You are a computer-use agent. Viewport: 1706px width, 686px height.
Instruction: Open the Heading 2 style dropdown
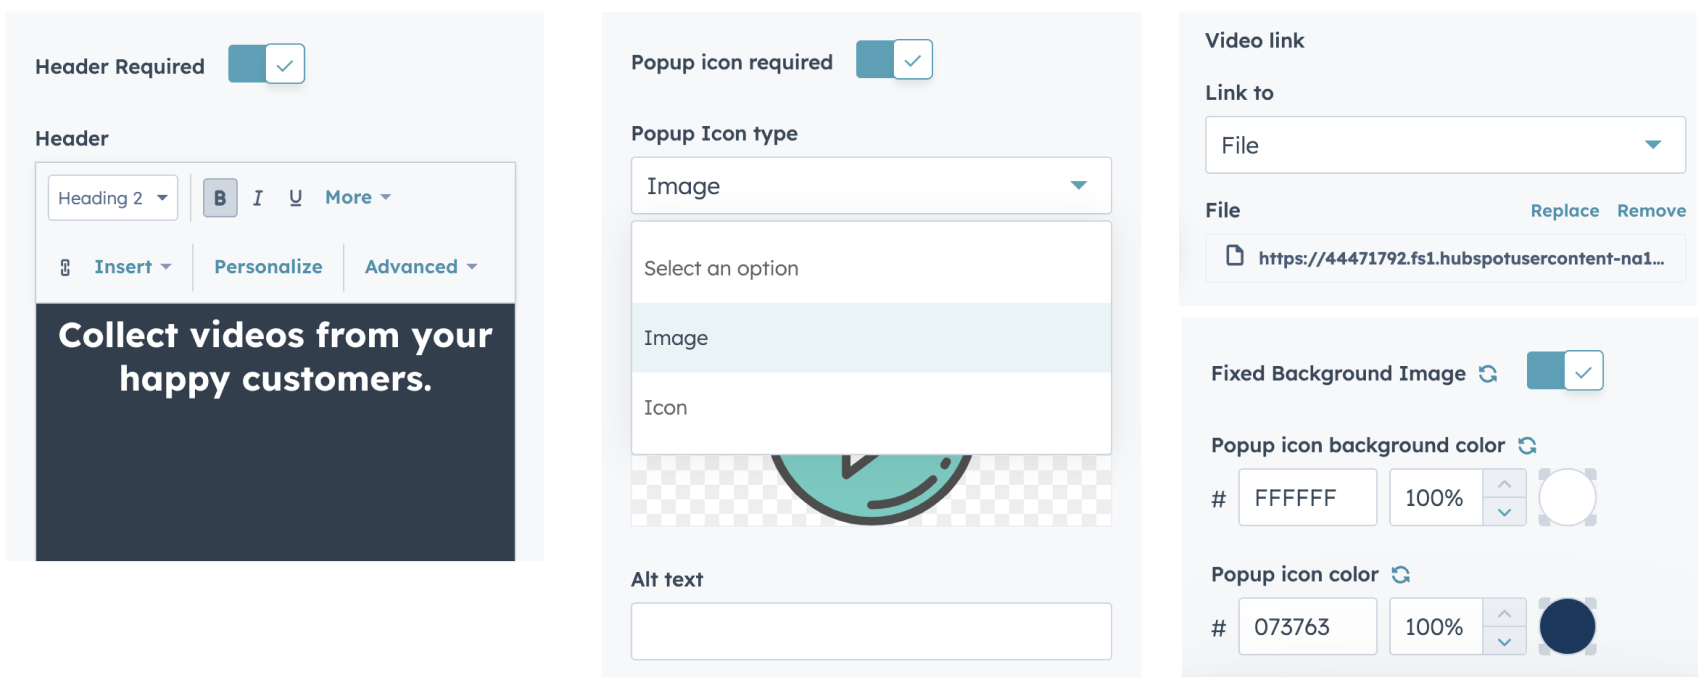point(112,198)
